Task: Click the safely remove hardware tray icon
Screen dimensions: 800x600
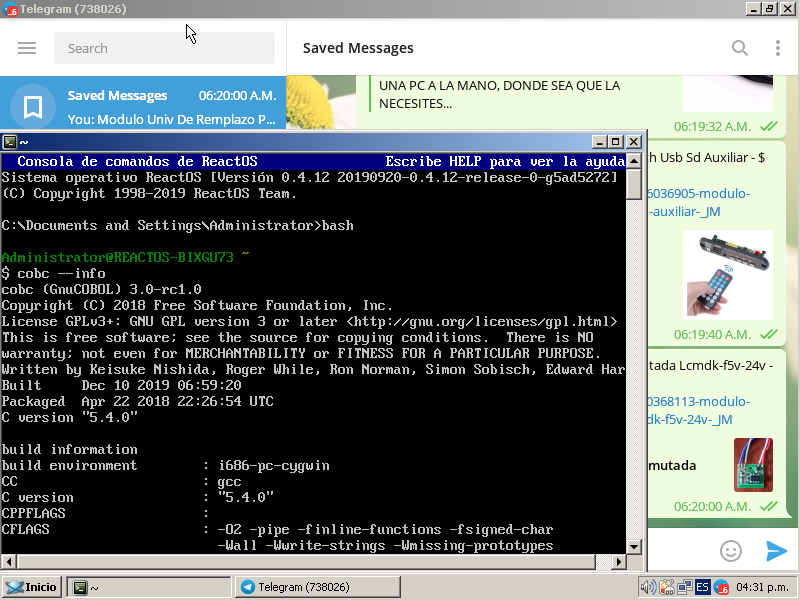Action: coord(666,587)
